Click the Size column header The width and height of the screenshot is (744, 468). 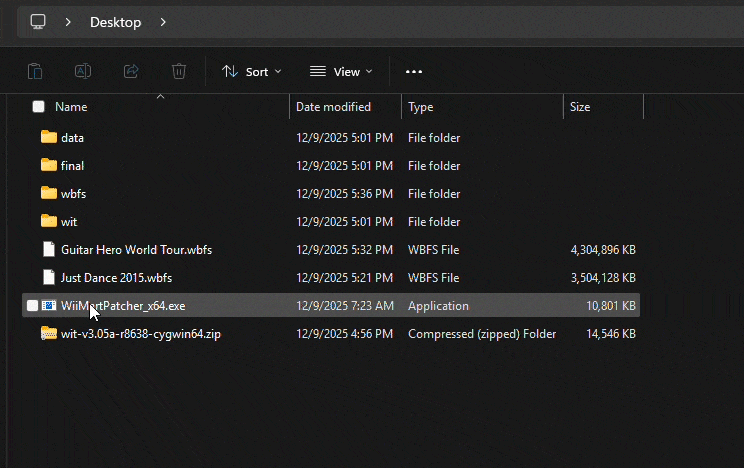pyautogui.click(x=580, y=107)
